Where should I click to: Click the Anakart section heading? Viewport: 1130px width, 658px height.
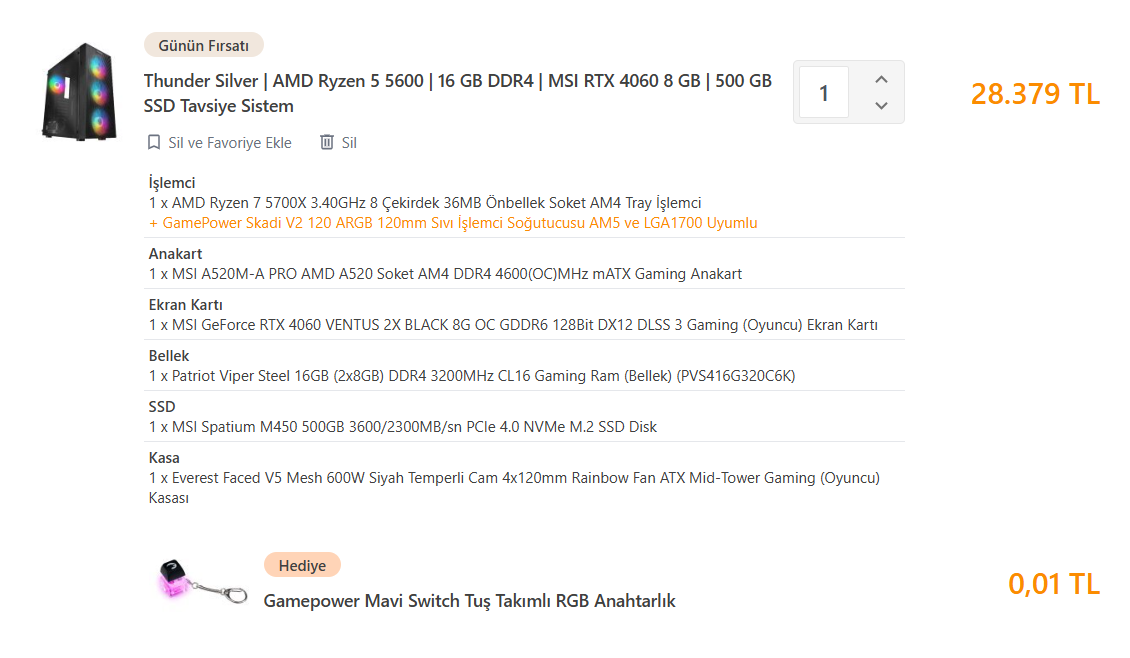pyautogui.click(x=175, y=254)
